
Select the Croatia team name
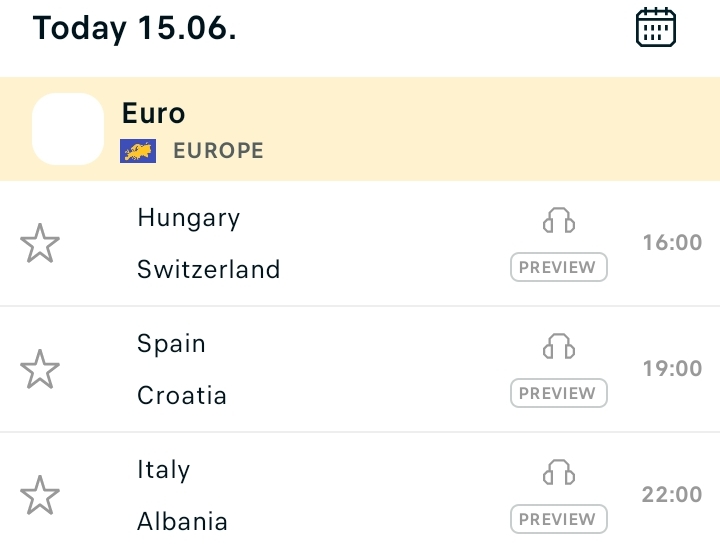[x=182, y=395]
